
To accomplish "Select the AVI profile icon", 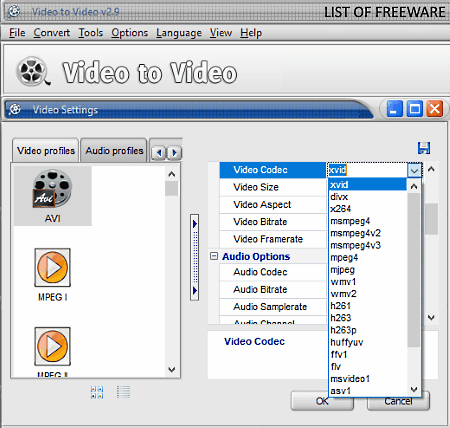I will point(53,196).
